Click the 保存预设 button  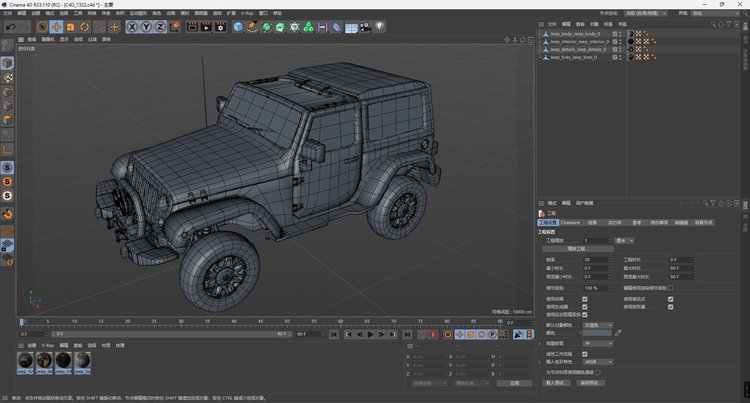point(591,383)
